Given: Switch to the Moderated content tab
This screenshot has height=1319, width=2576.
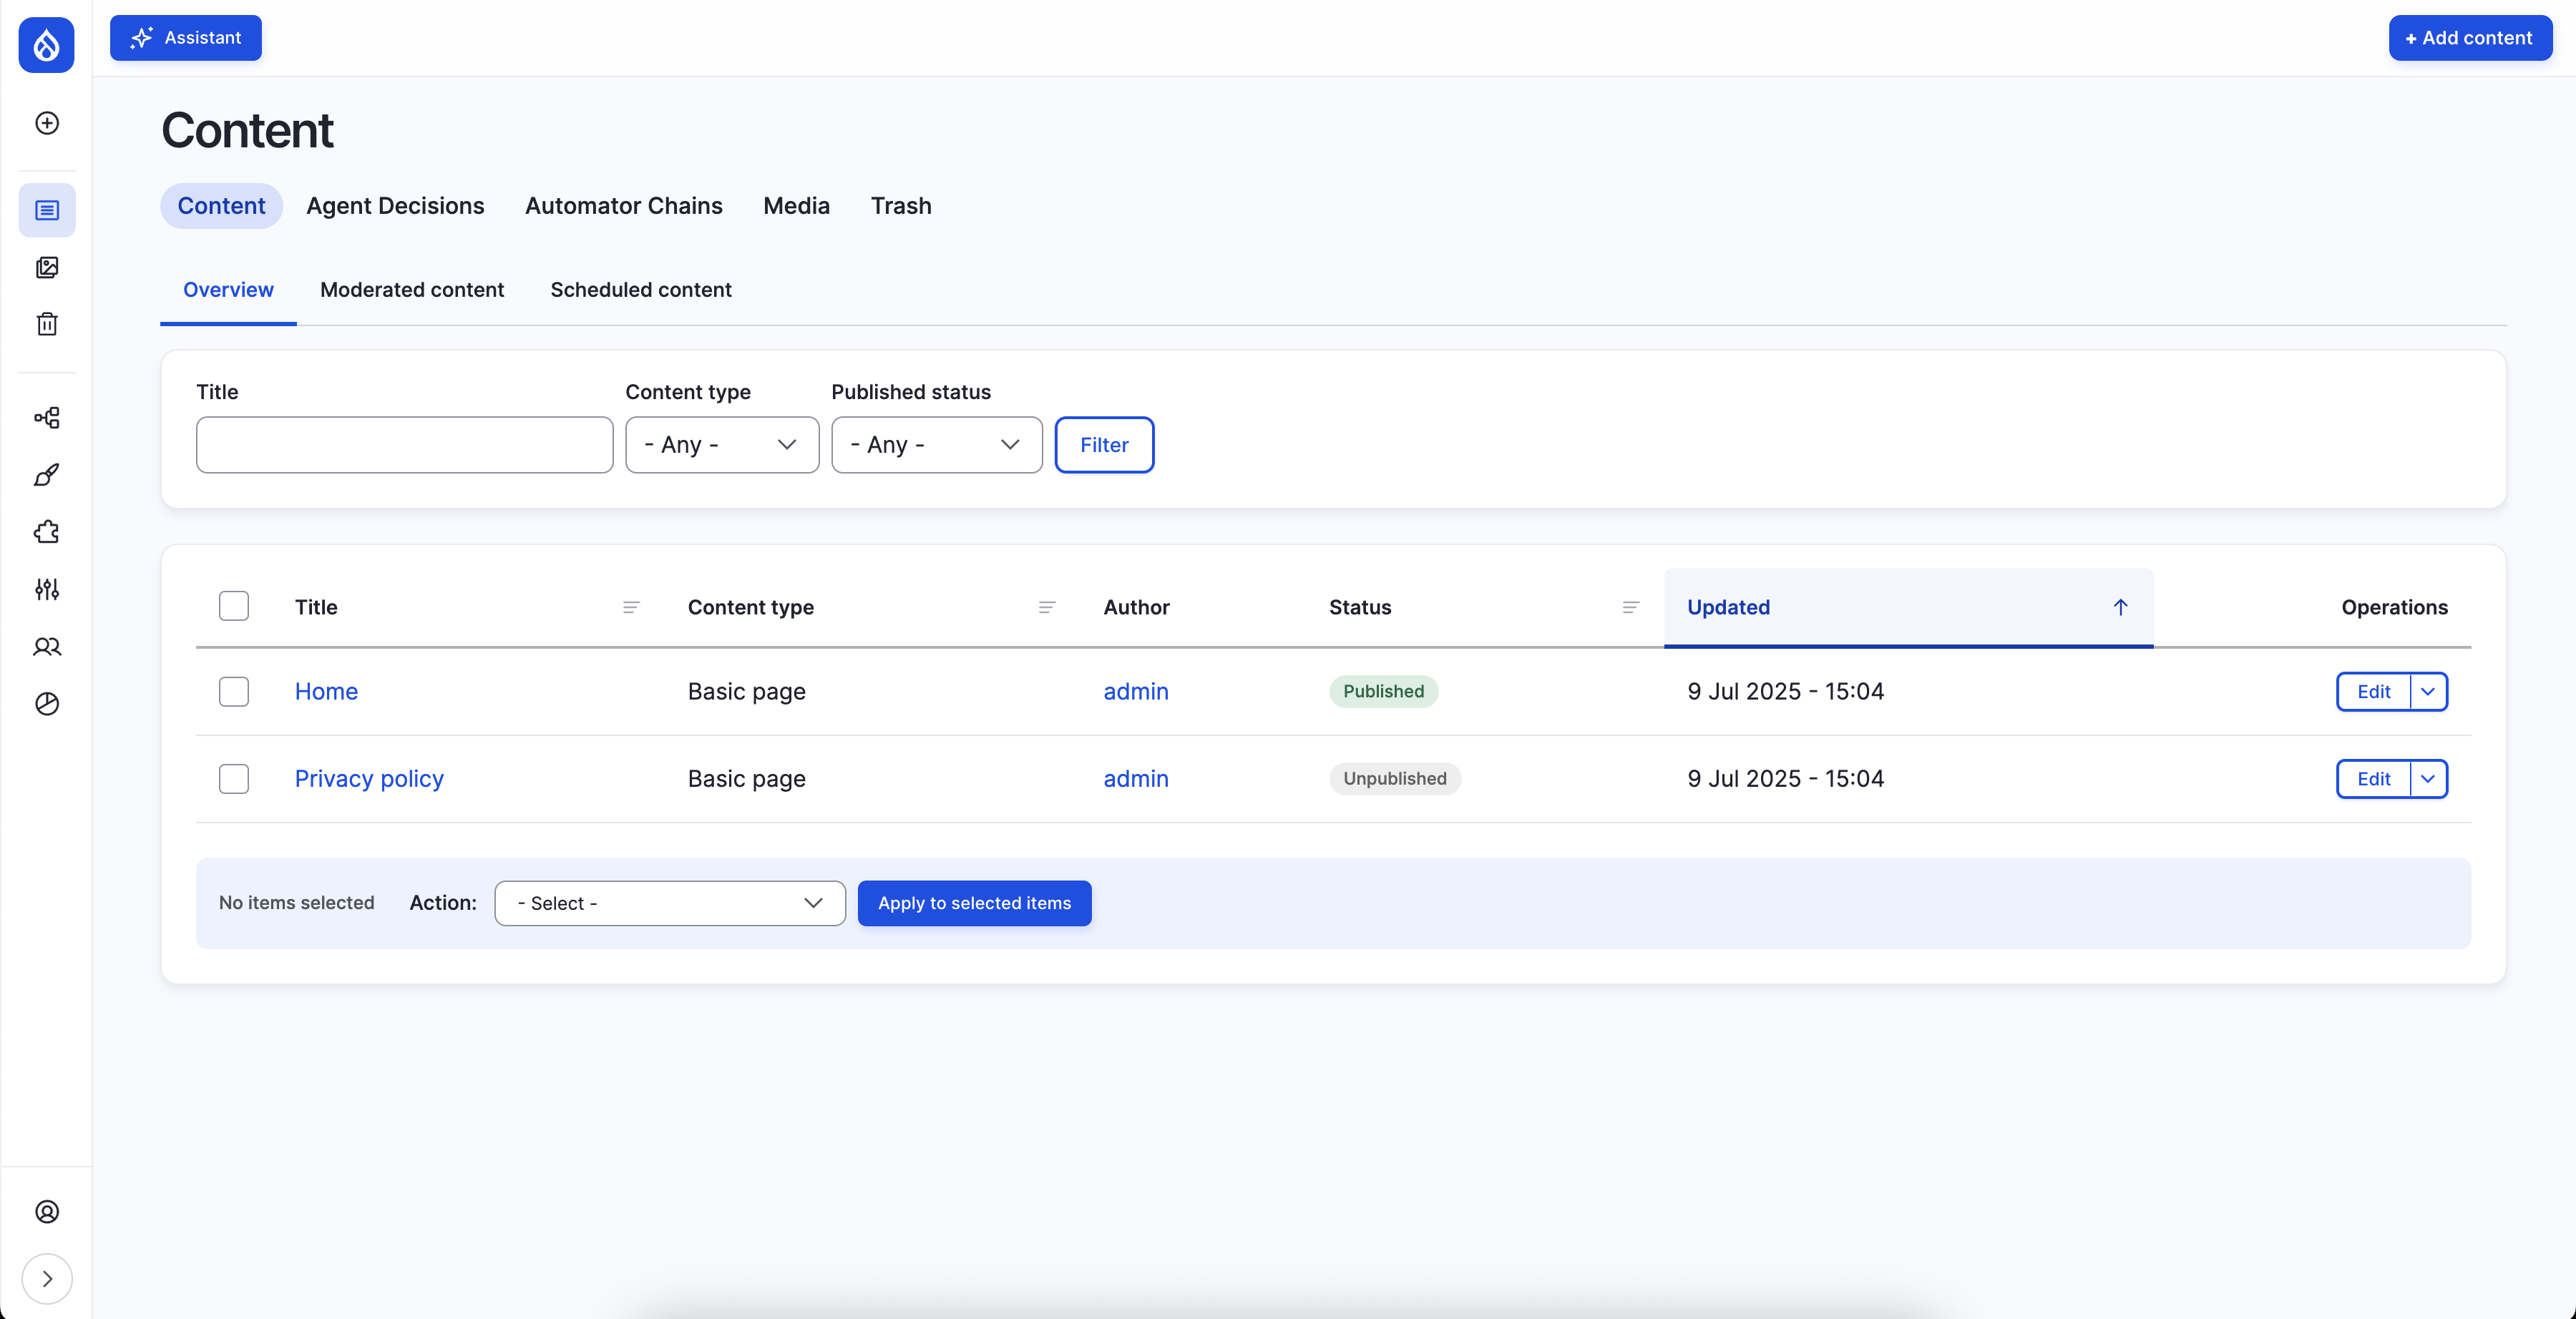Looking at the screenshot, I should [412, 289].
